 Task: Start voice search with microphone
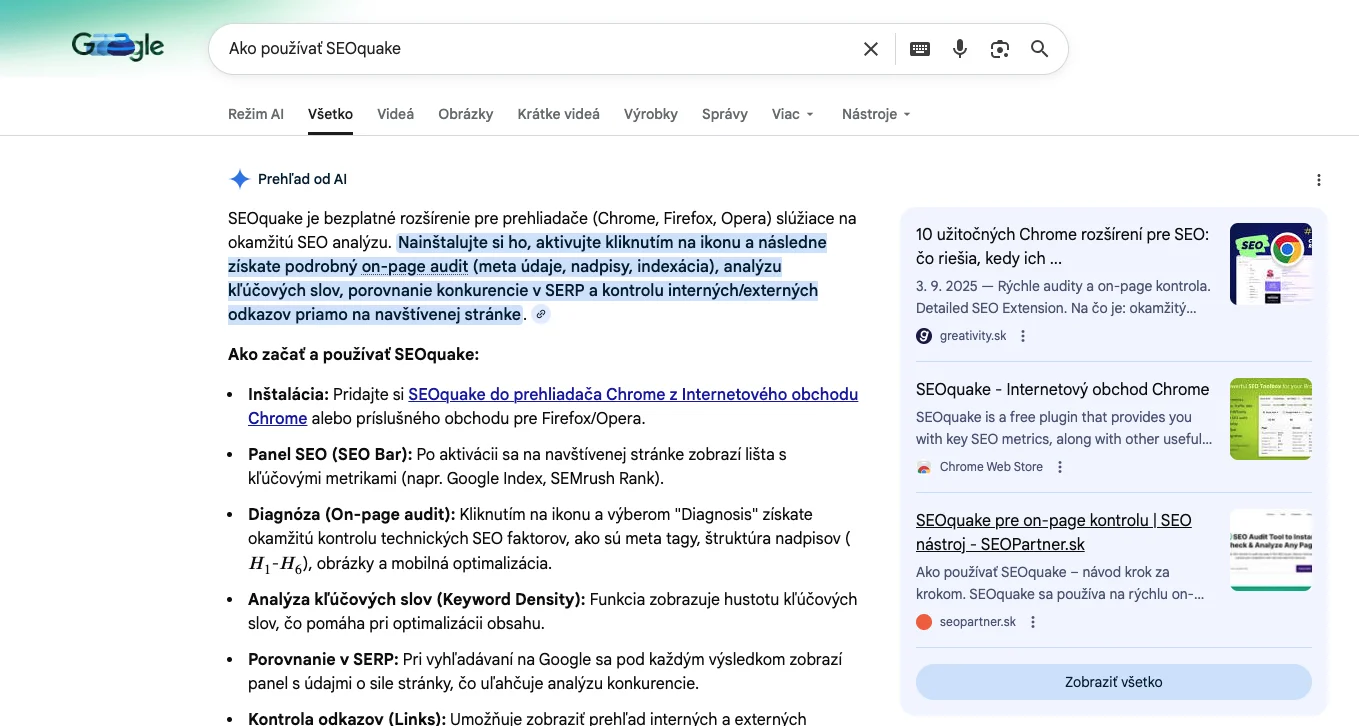(x=960, y=49)
